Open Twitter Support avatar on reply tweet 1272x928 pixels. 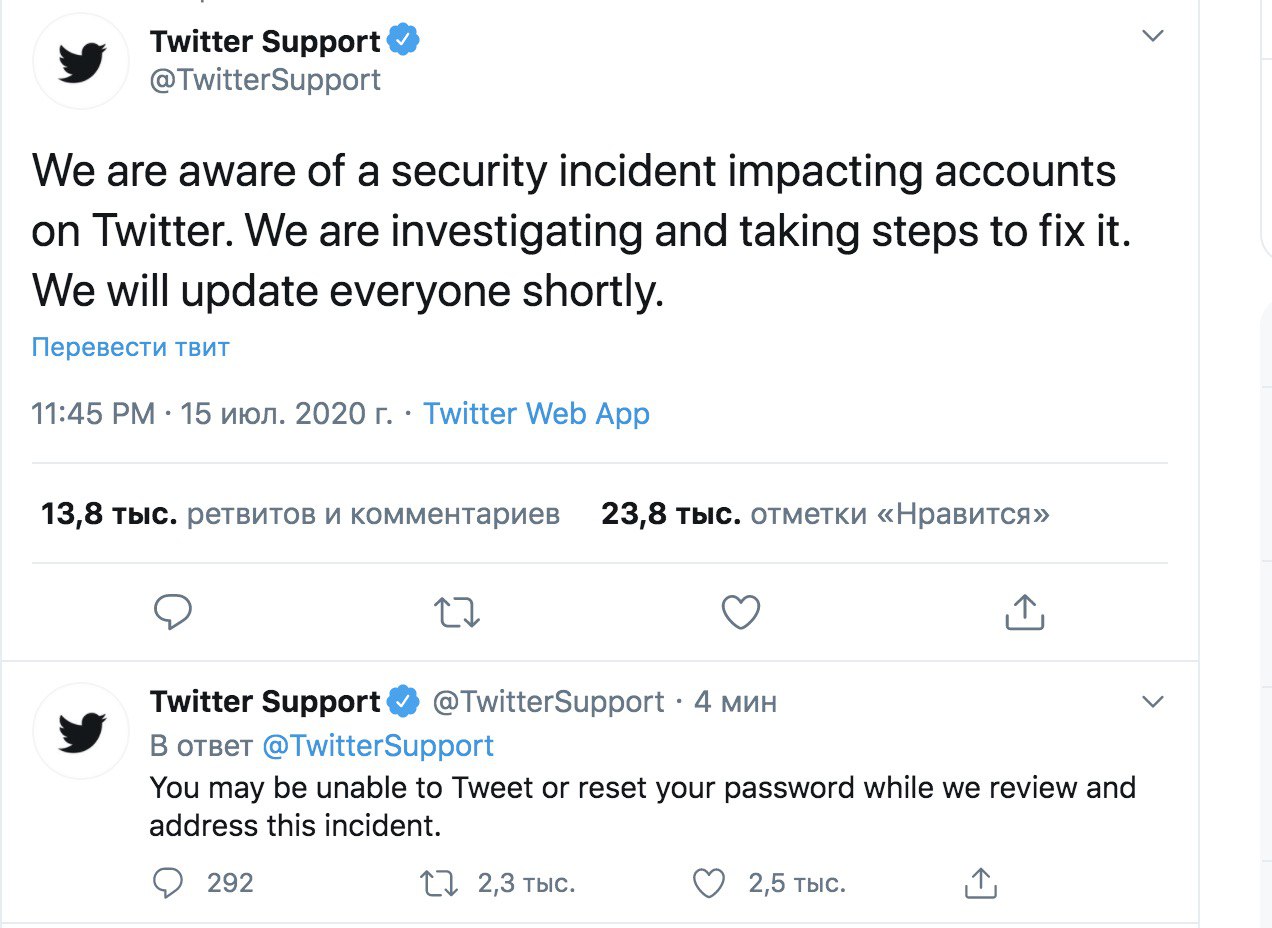[x=82, y=731]
